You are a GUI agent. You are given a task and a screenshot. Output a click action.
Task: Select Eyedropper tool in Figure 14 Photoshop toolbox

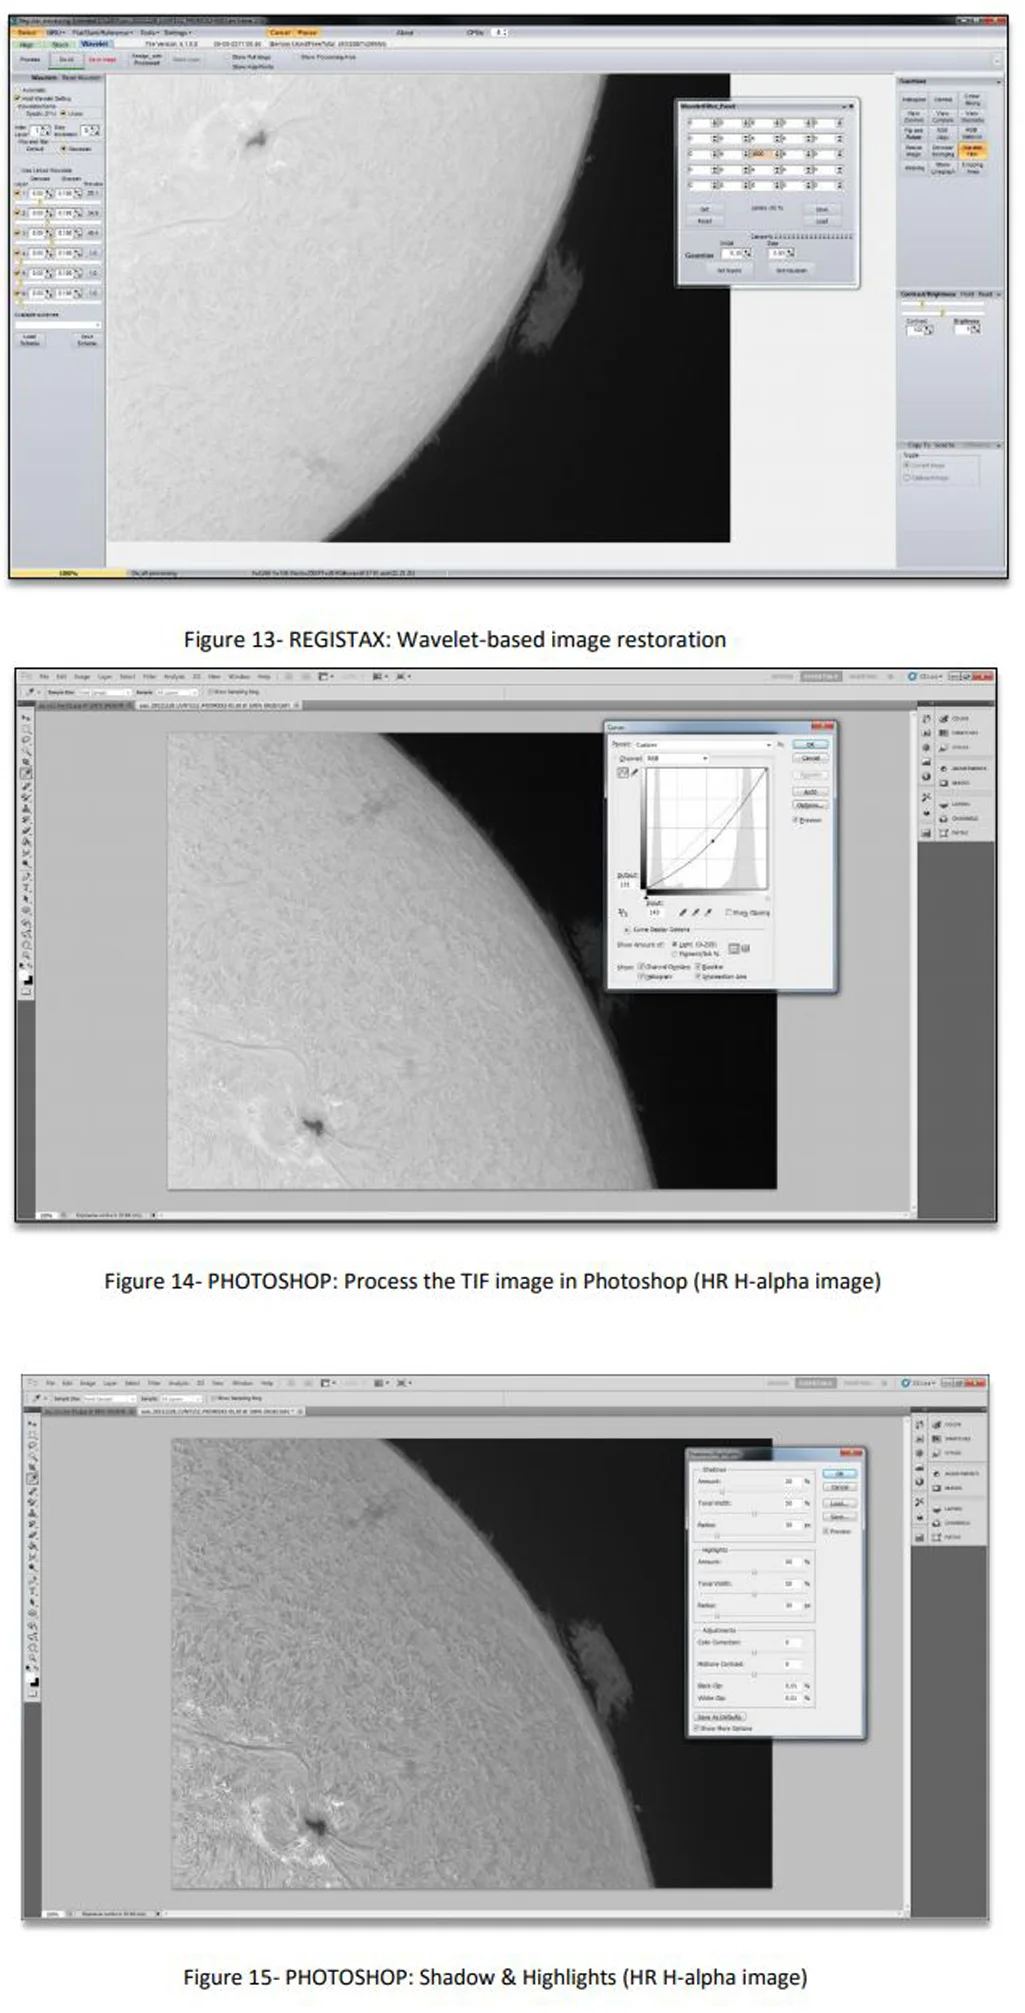coord(26,773)
